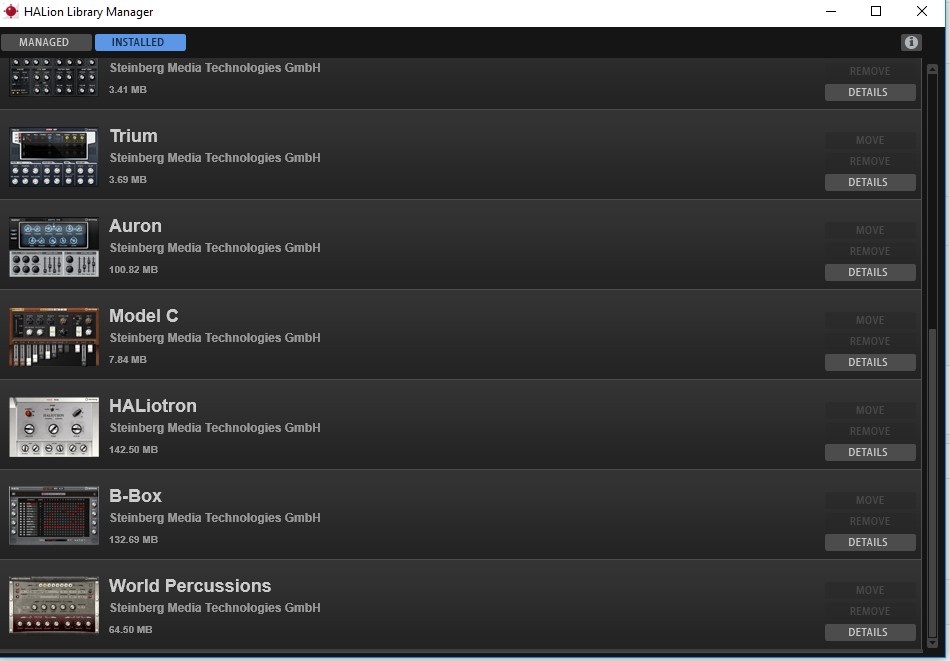The image size is (950, 661).
Task: Click REMOVE for Trium
Action: pyautogui.click(x=870, y=161)
